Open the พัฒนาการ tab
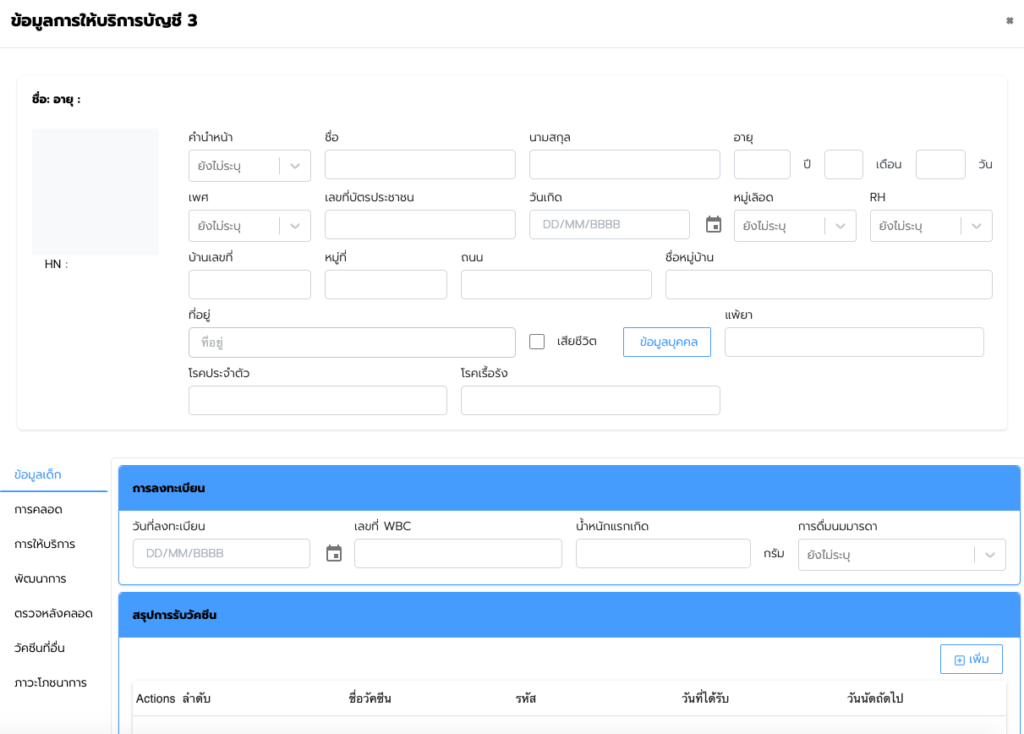The width and height of the screenshot is (1024, 734). pyautogui.click(x=40, y=579)
